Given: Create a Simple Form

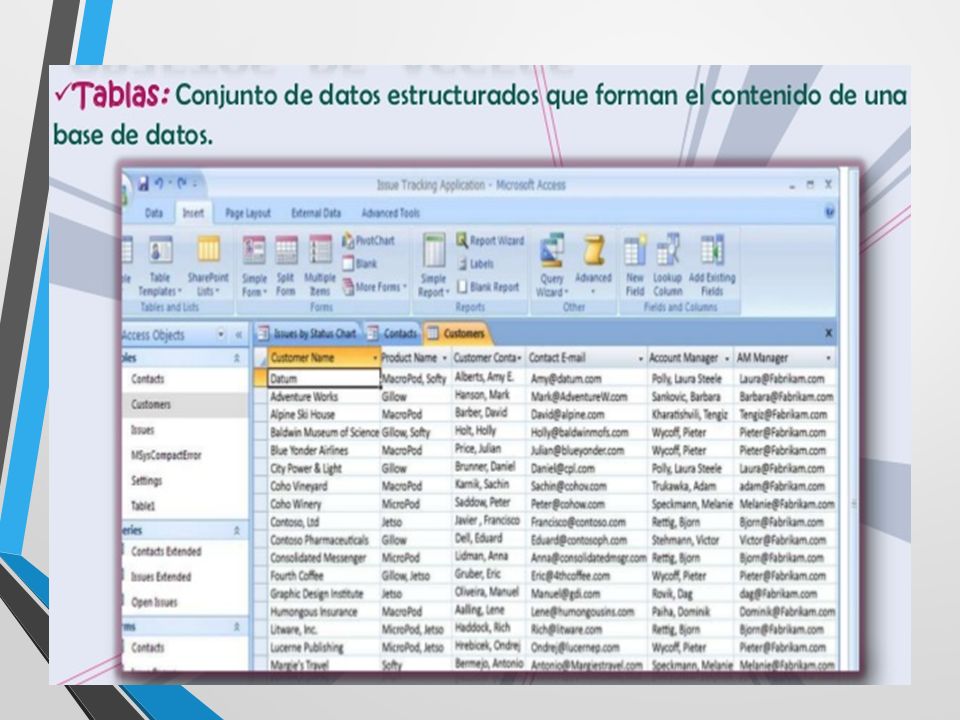Looking at the screenshot, I should click(x=254, y=267).
